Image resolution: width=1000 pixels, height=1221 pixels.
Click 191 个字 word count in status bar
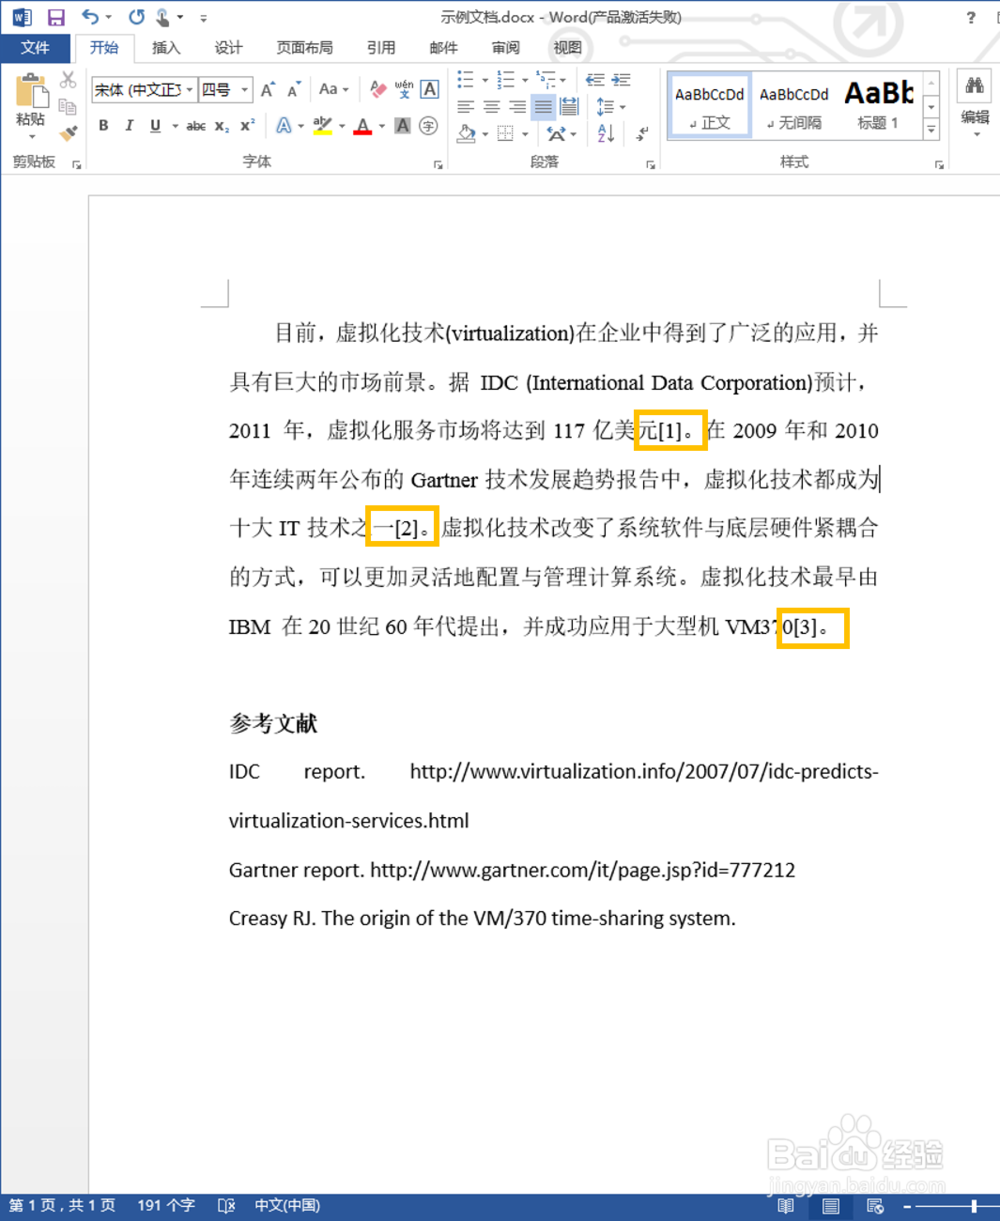[166, 1205]
